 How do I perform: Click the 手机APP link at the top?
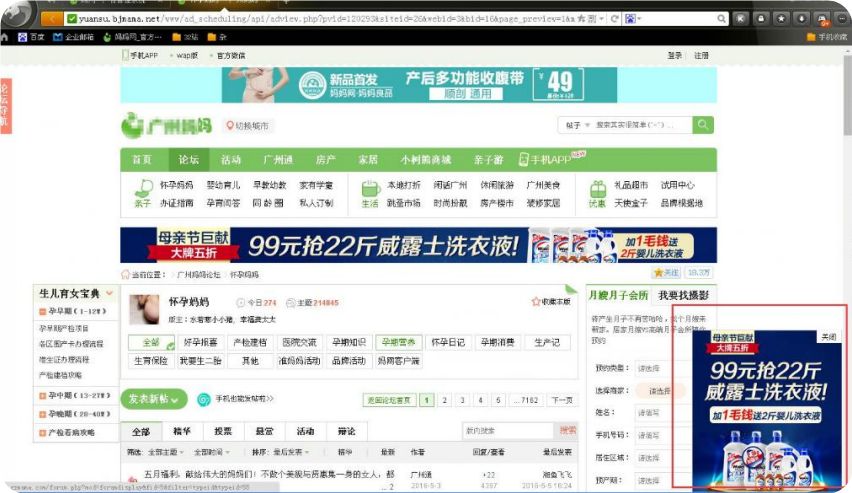point(140,55)
